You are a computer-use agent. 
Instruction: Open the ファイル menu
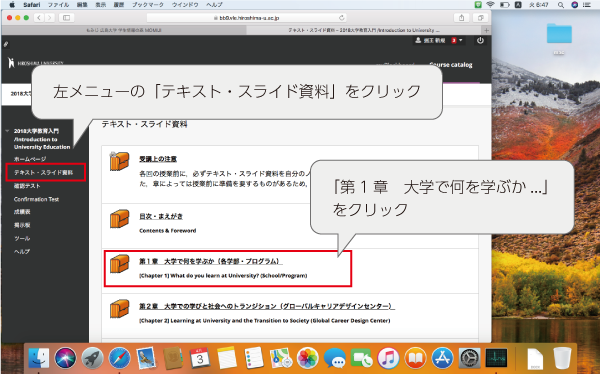pyautogui.click(x=58, y=5)
